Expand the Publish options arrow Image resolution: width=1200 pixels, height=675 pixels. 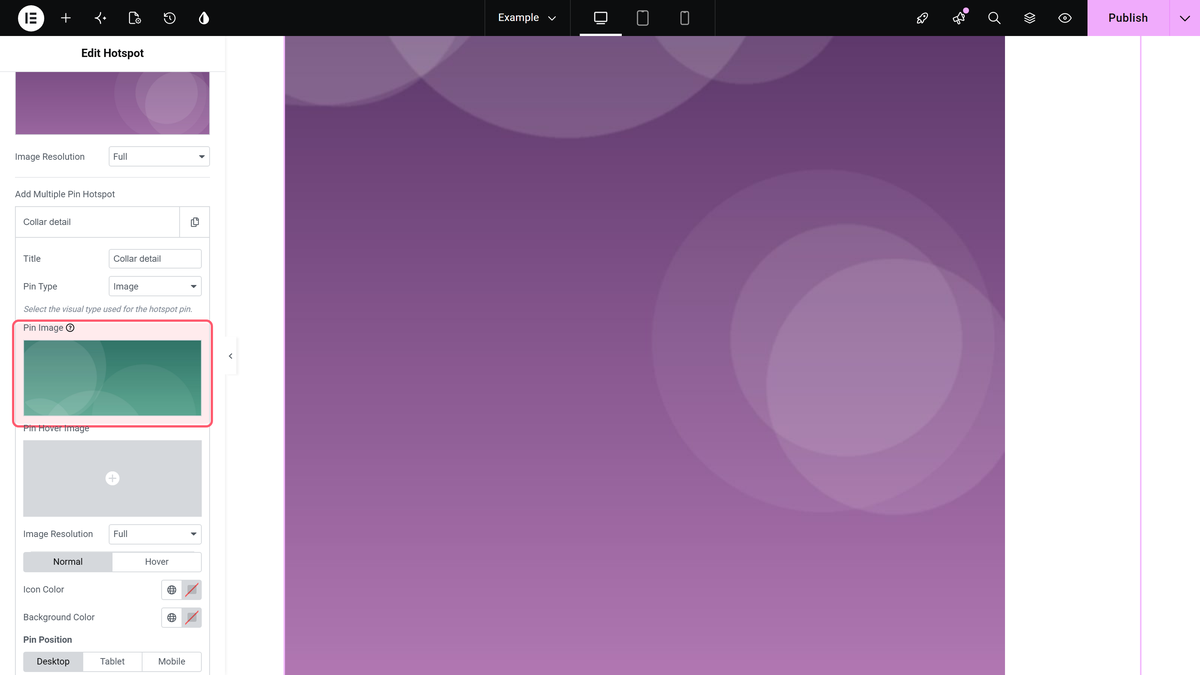[x=1184, y=18]
